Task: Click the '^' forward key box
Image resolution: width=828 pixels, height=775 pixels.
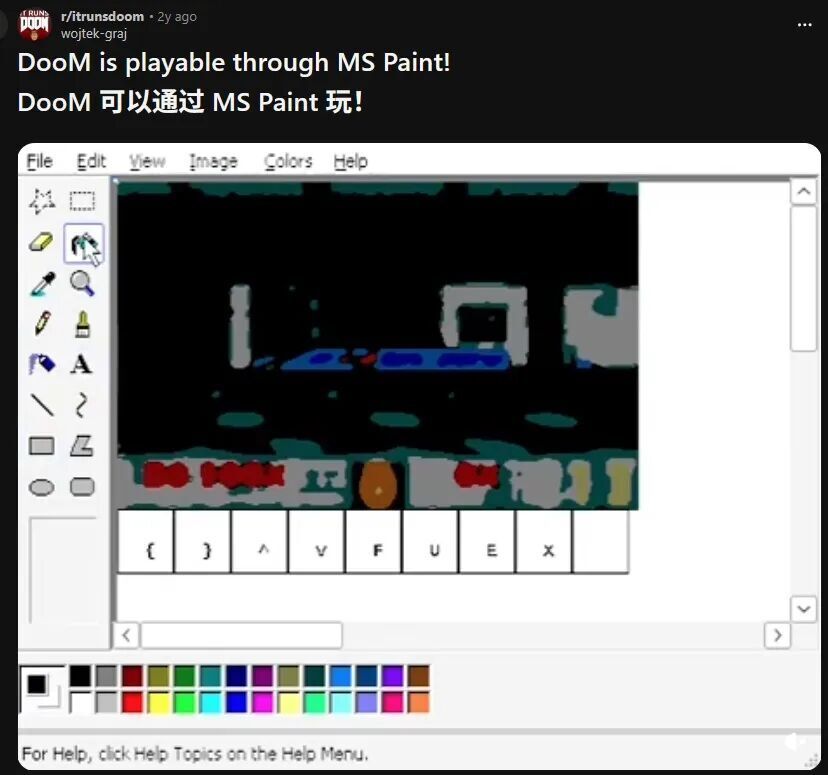Action: point(260,542)
